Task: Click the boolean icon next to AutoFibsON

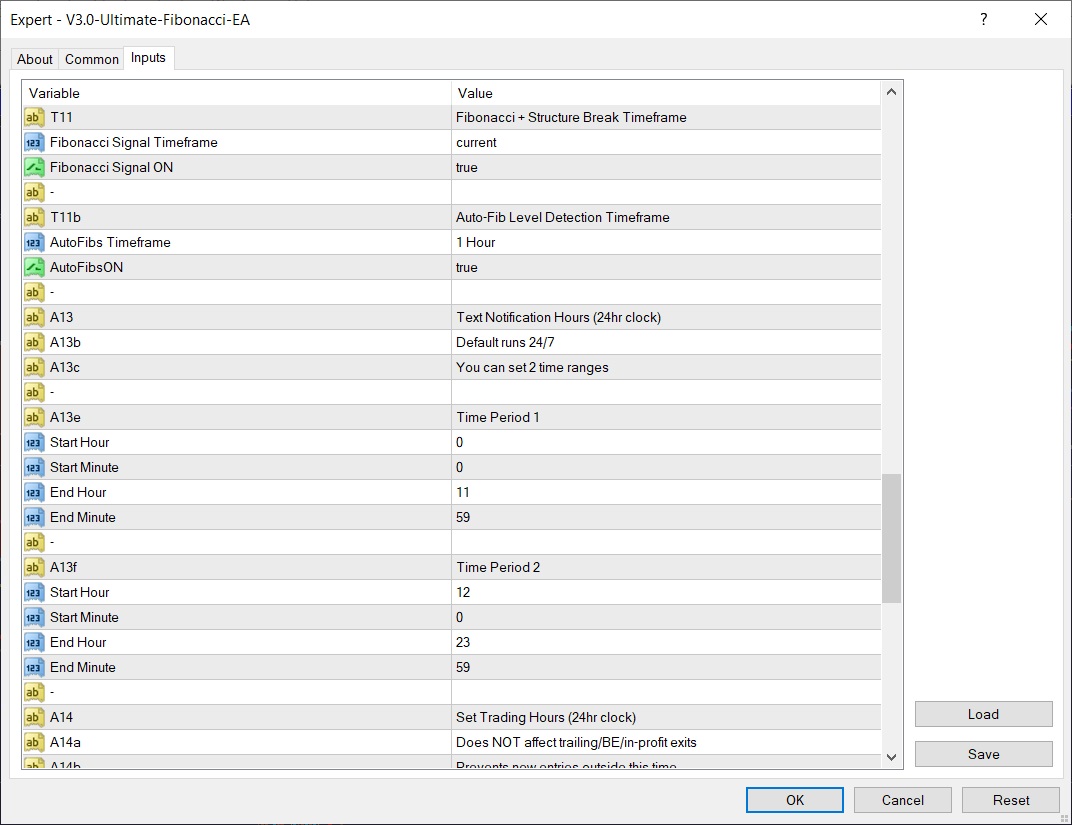Action: pyautogui.click(x=34, y=267)
